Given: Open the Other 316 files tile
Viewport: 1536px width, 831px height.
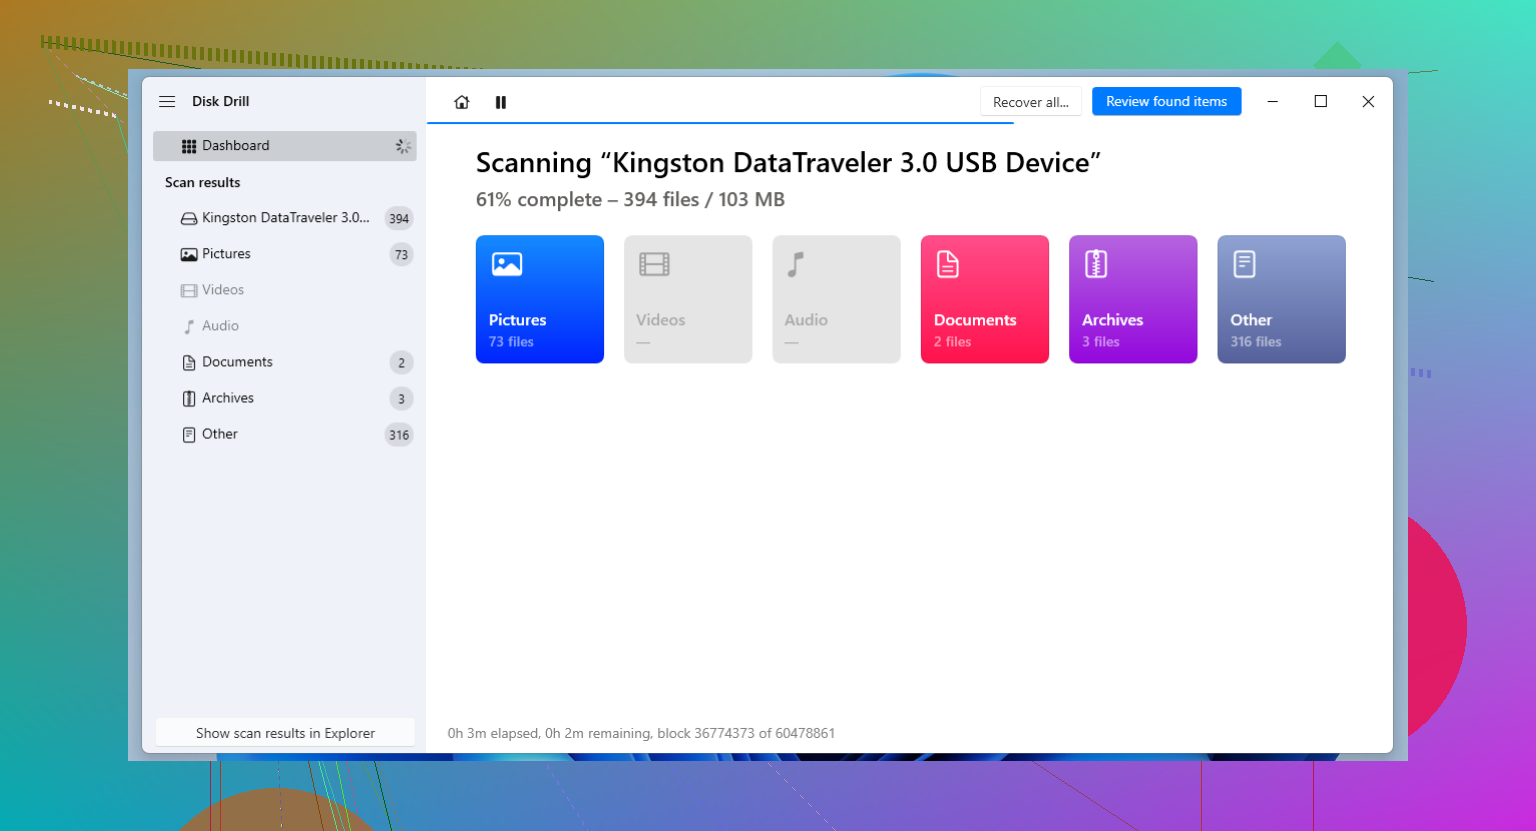Looking at the screenshot, I should pos(1281,299).
